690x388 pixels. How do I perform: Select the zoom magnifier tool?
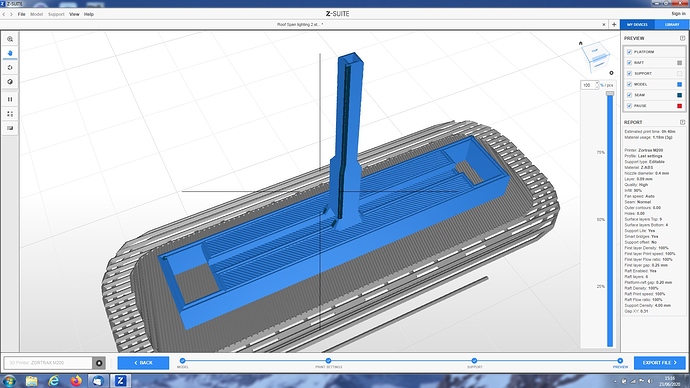10,39
